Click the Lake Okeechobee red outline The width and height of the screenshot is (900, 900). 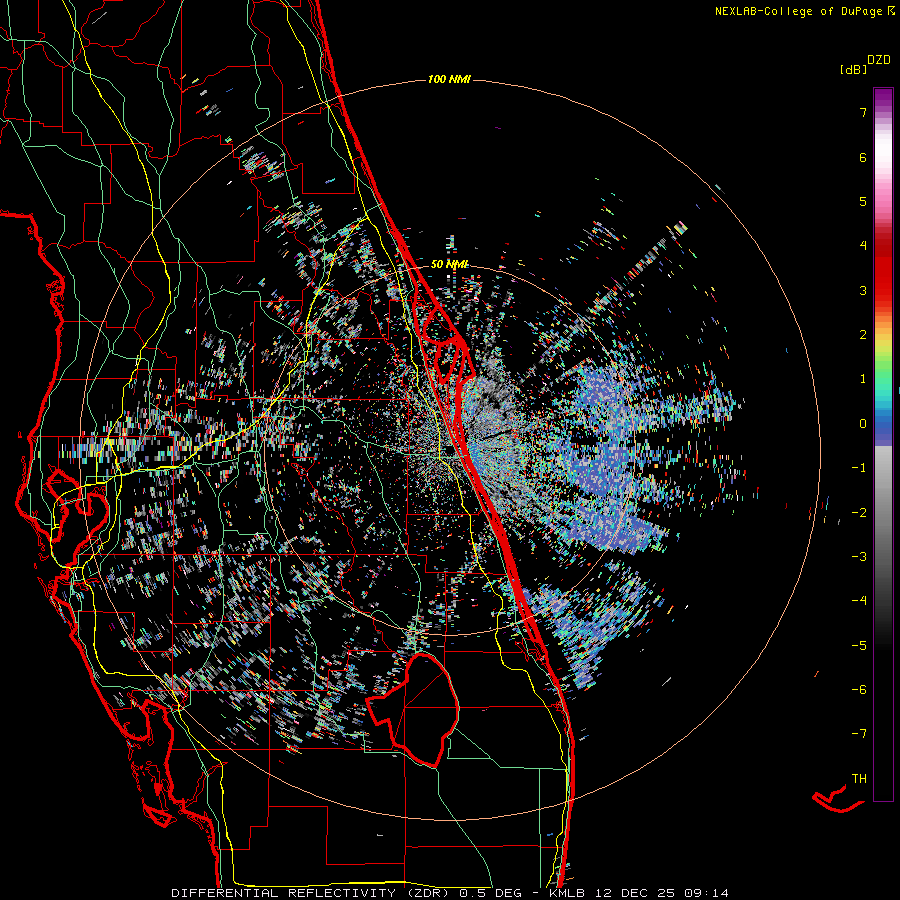coord(413,709)
